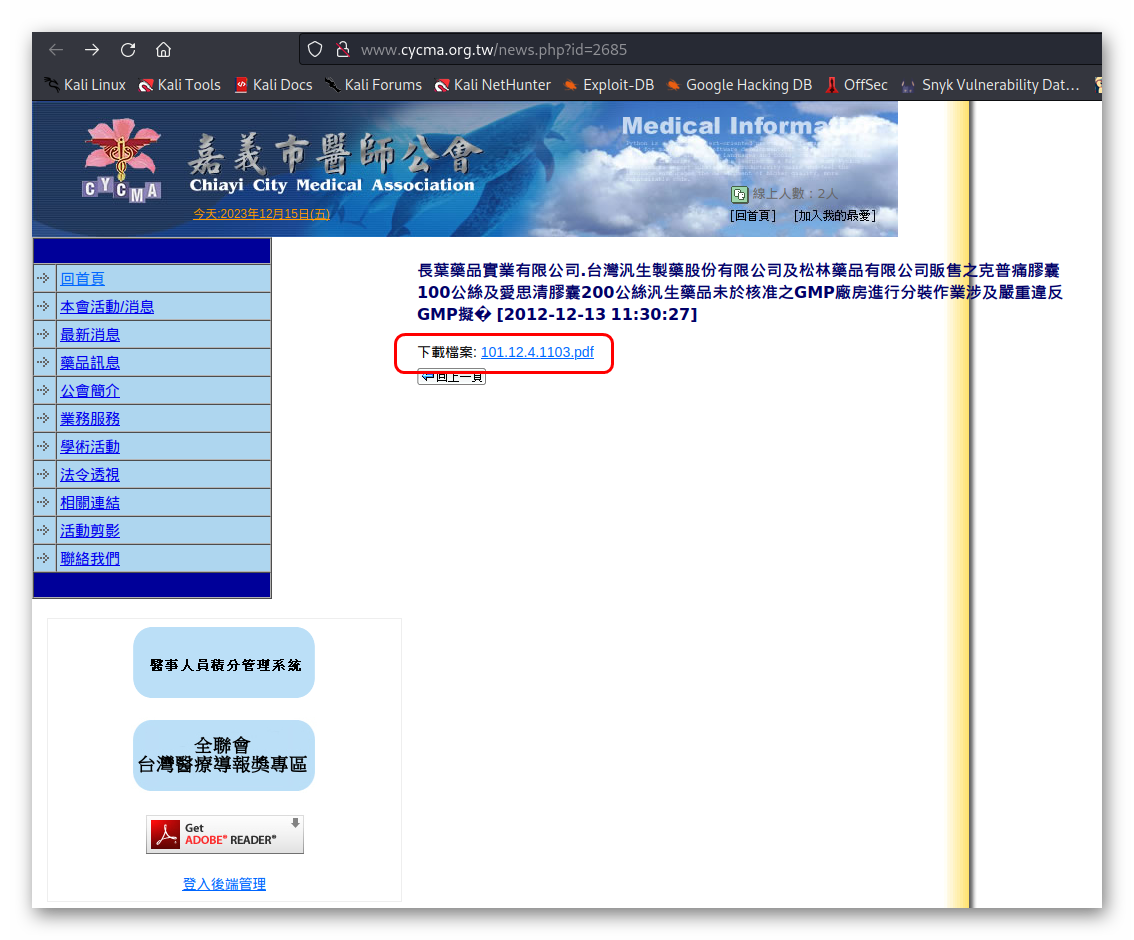Open the 全聯會台灣醫療導報獎專區 button

point(224,756)
